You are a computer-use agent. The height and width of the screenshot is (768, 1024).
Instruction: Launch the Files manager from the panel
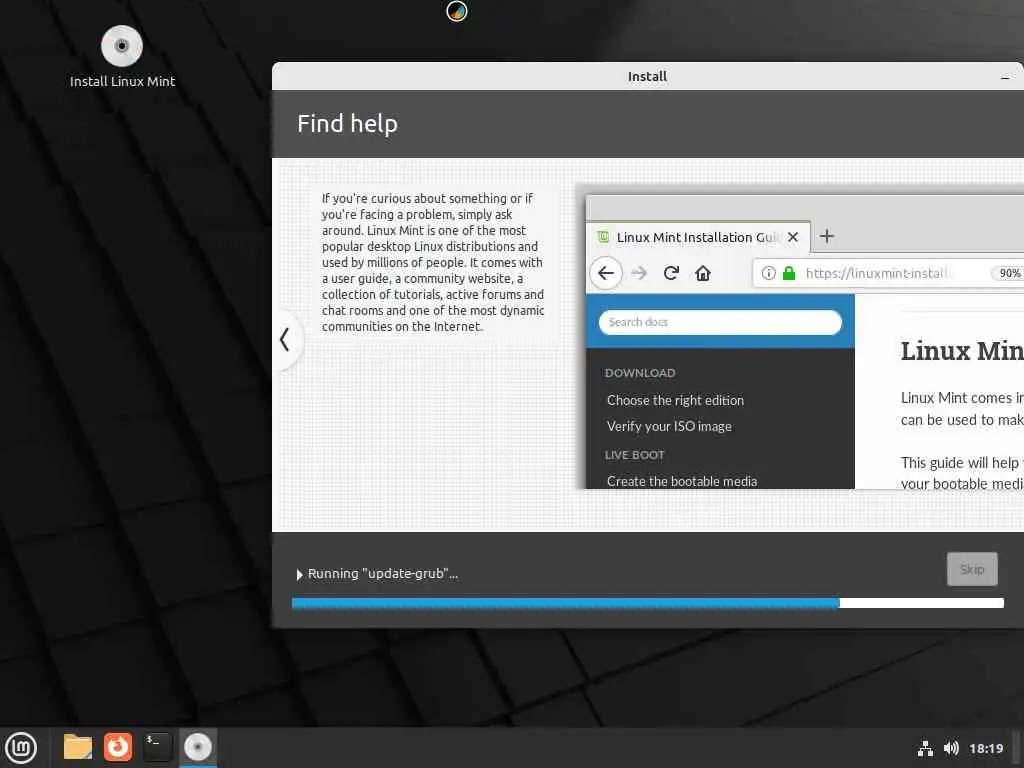pyautogui.click(x=78, y=747)
